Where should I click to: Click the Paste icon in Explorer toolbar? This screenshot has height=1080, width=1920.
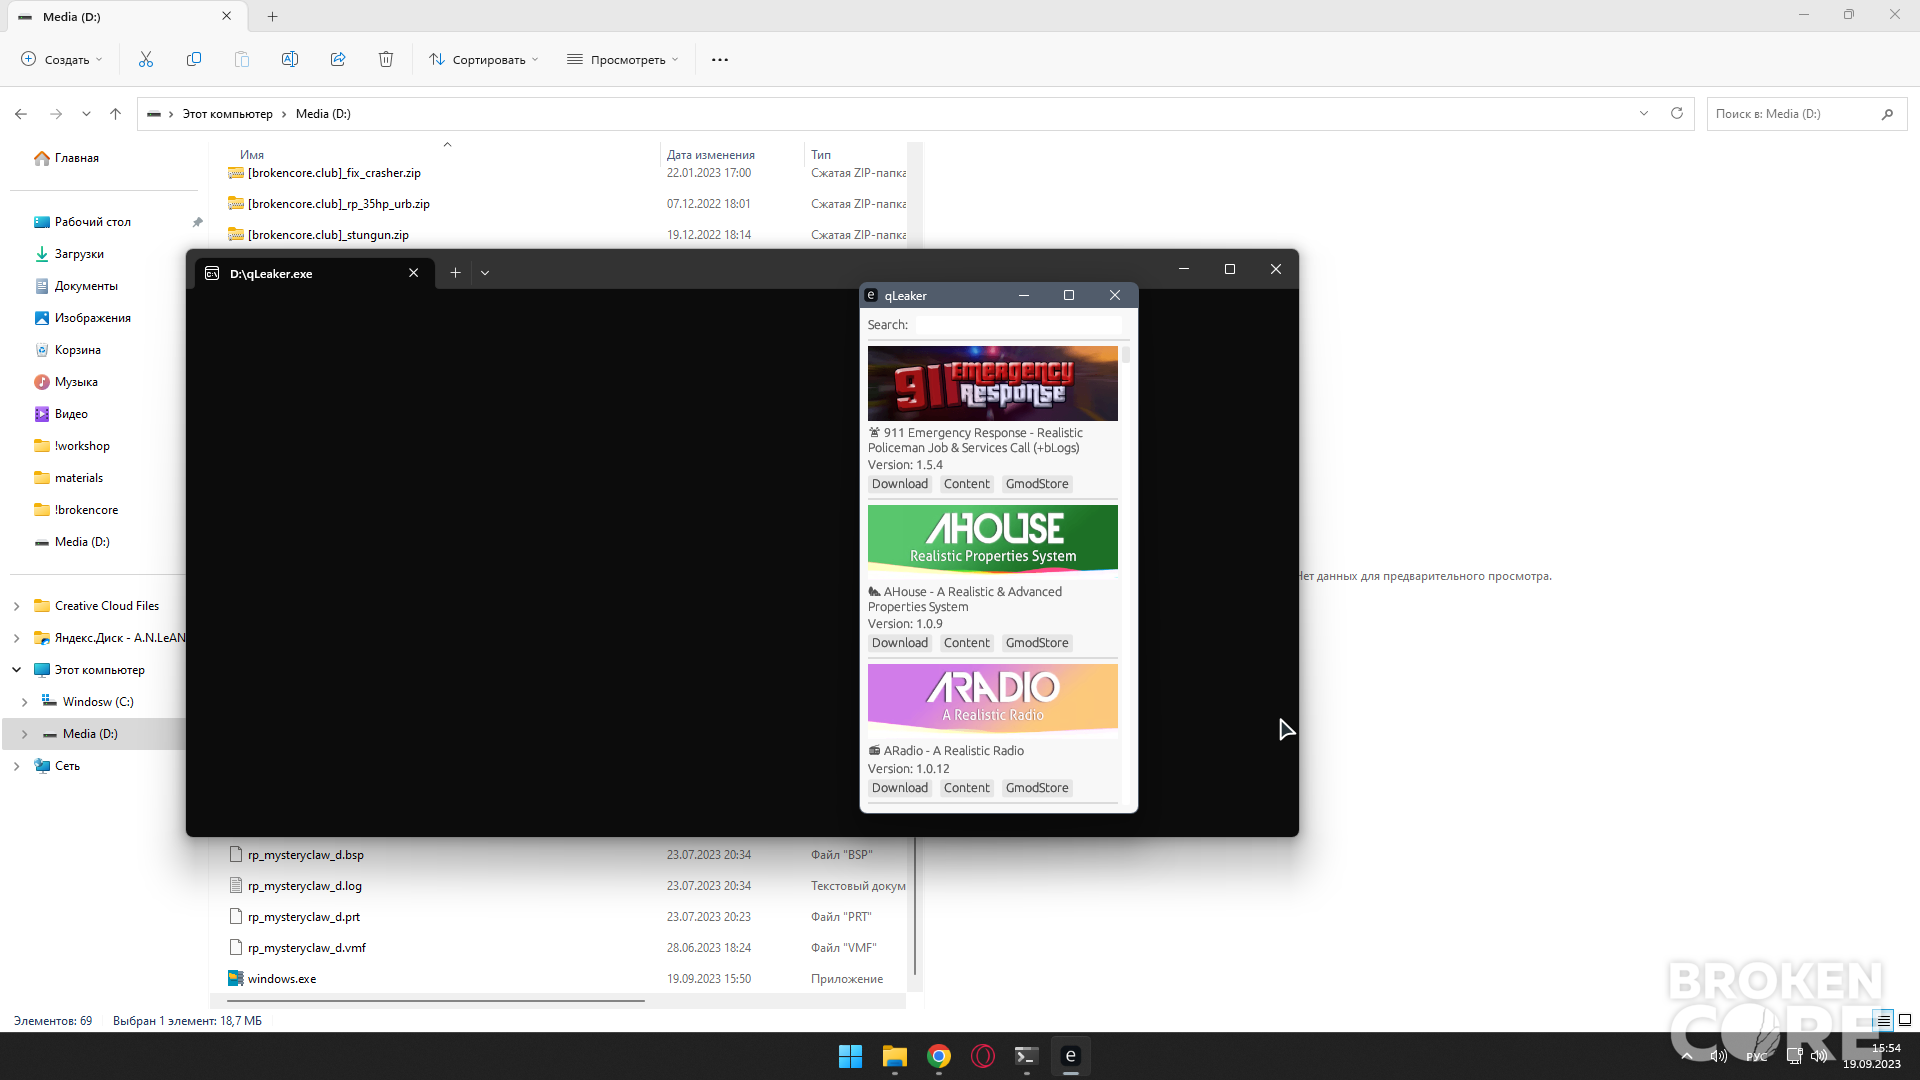pos(242,59)
